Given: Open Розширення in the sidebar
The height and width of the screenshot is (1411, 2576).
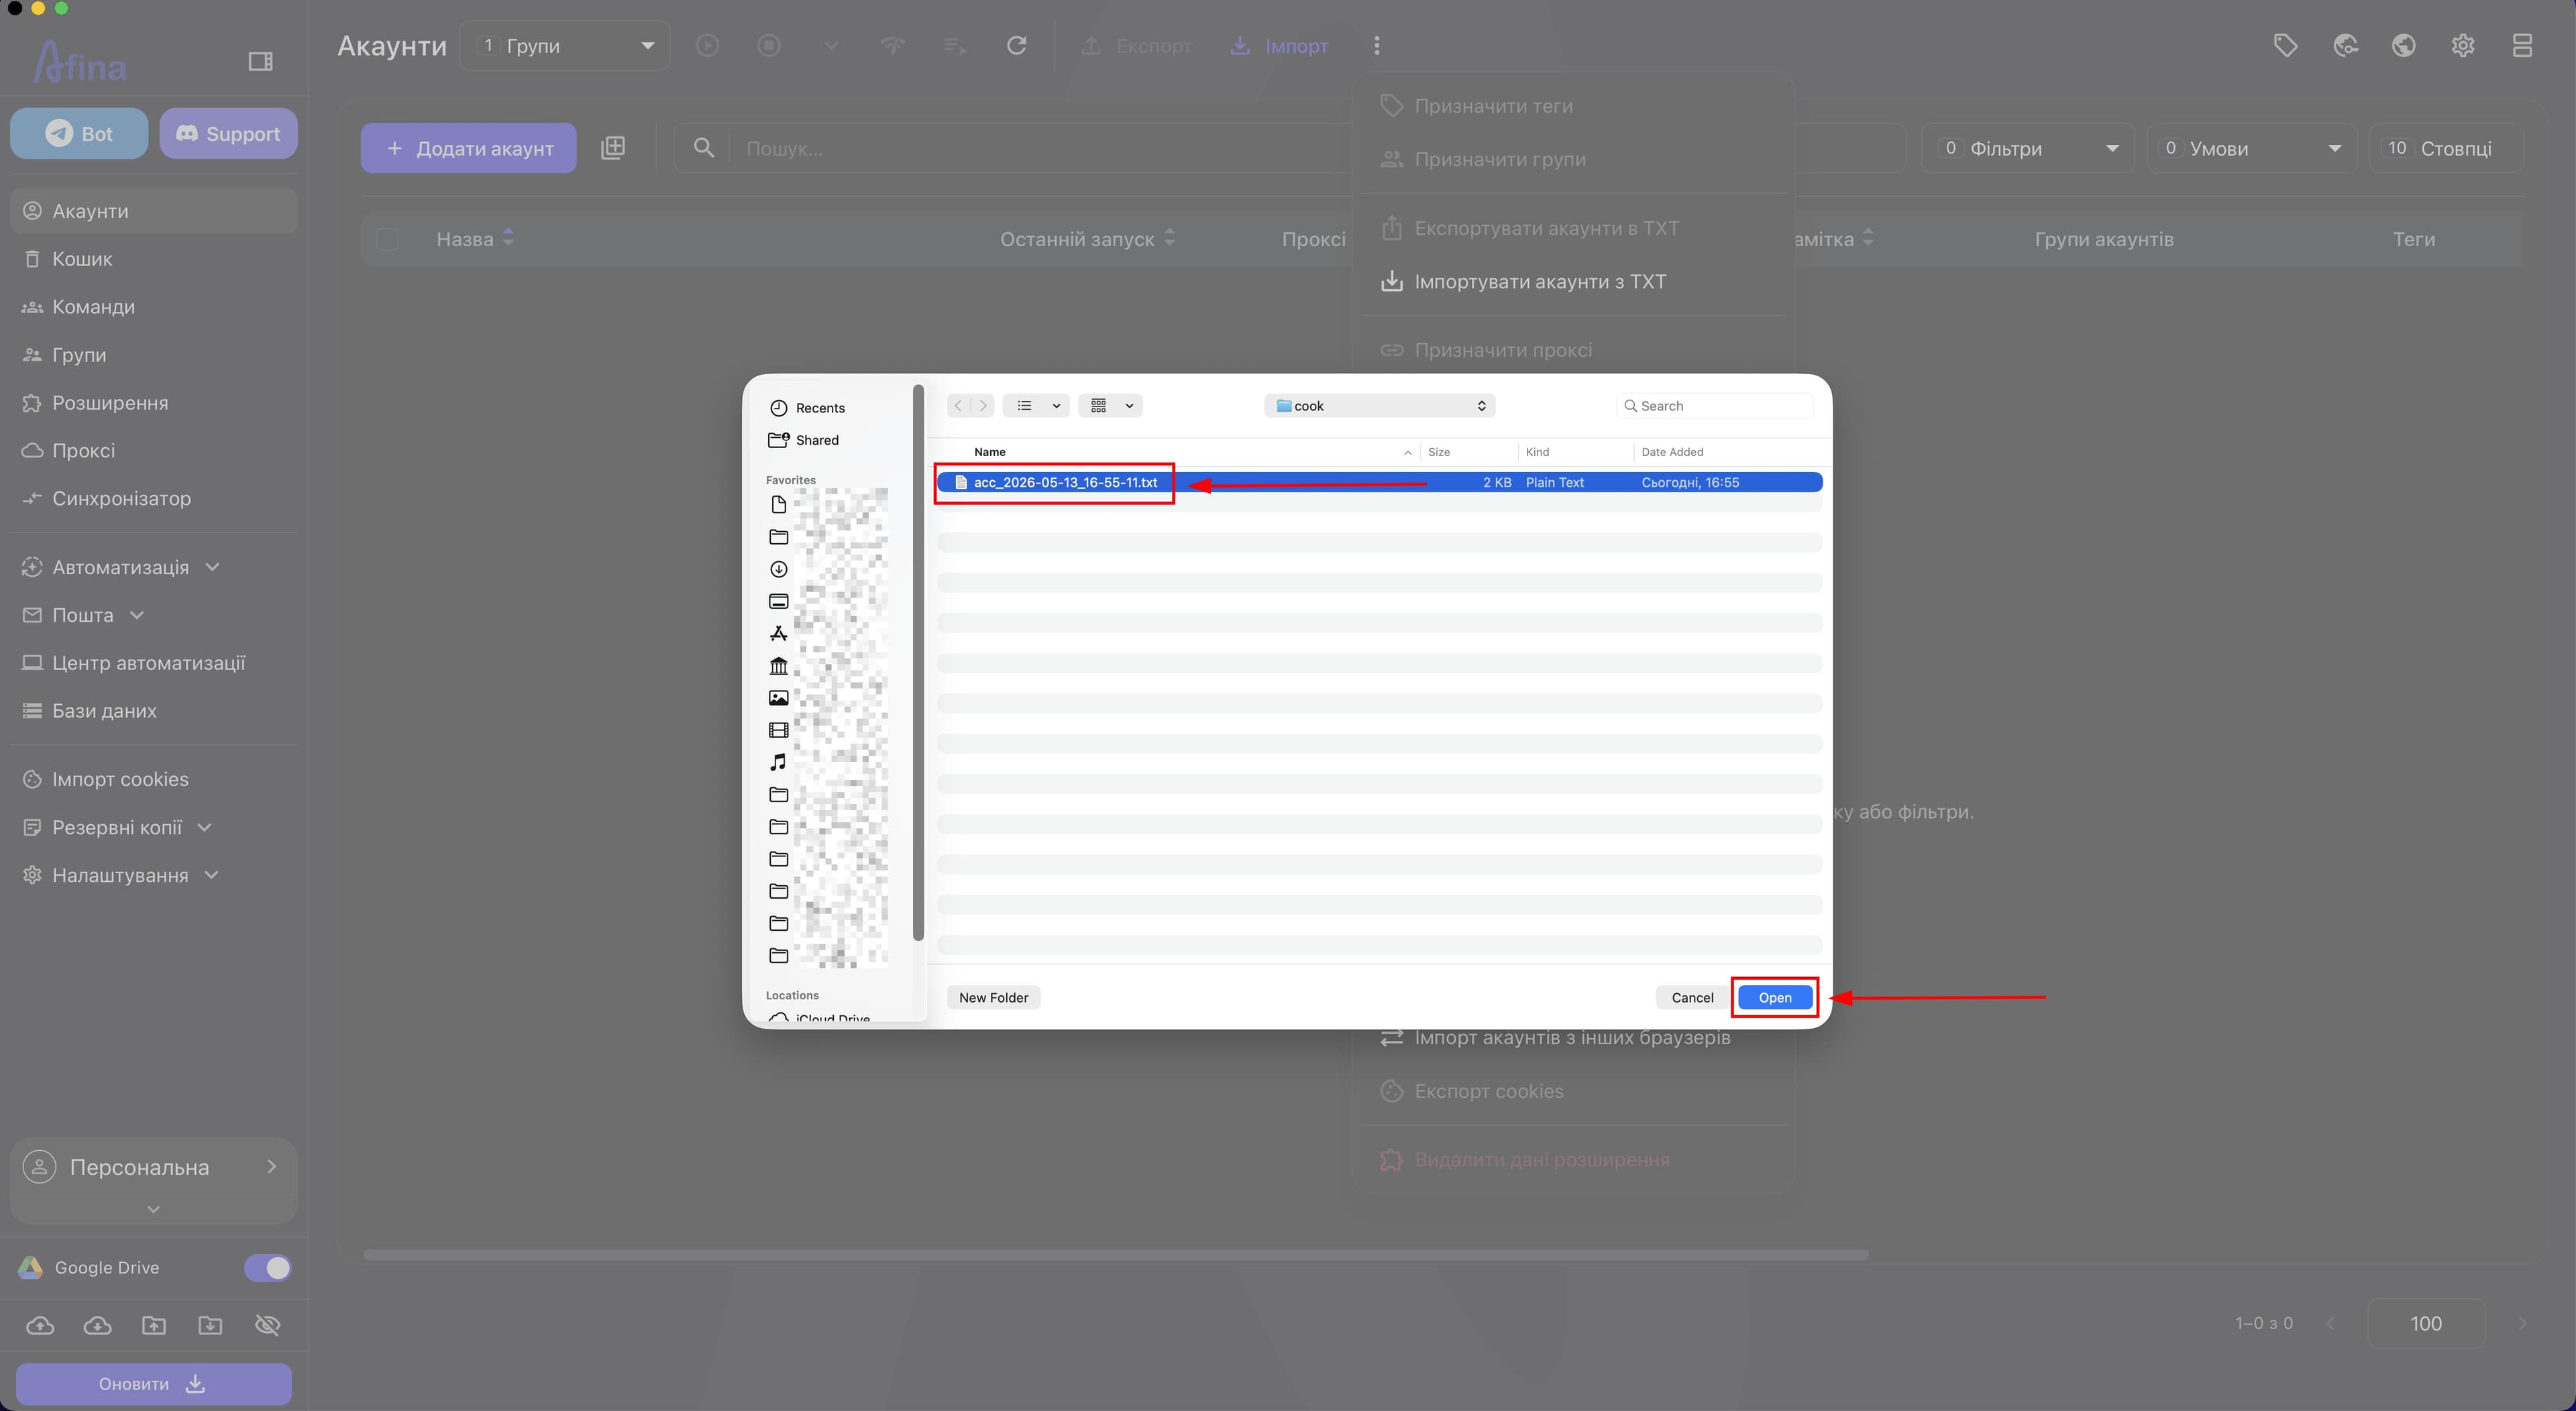Looking at the screenshot, I should coord(154,403).
